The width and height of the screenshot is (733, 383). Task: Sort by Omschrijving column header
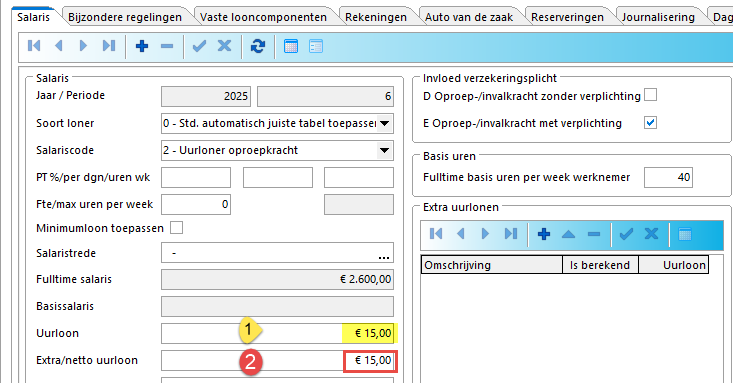(492, 265)
